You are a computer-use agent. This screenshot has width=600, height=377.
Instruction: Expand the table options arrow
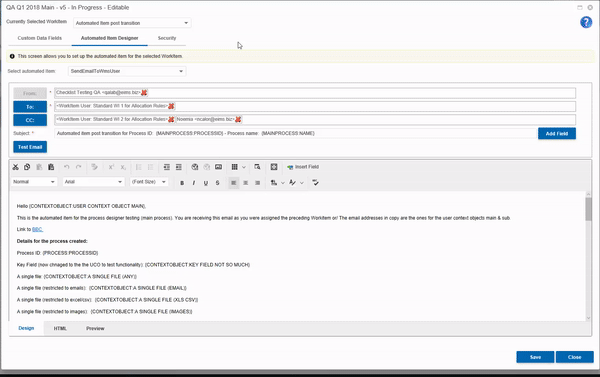(244, 167)
